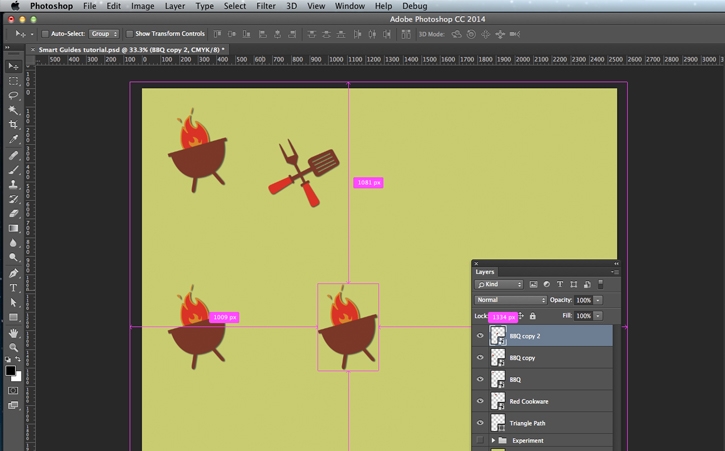Activate the Zoom tool
Viewport: 725px width, 451px height.
tap(13, 348)
